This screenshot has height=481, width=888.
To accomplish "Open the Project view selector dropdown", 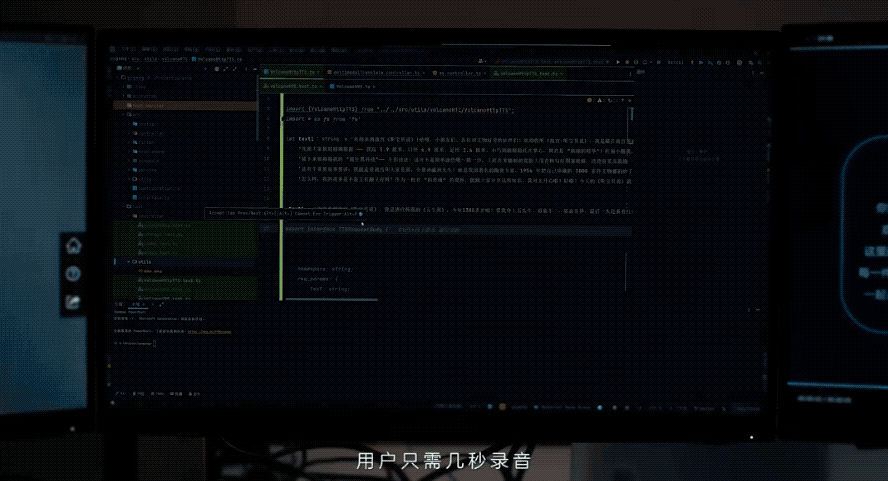I will (x=128, y=68).
